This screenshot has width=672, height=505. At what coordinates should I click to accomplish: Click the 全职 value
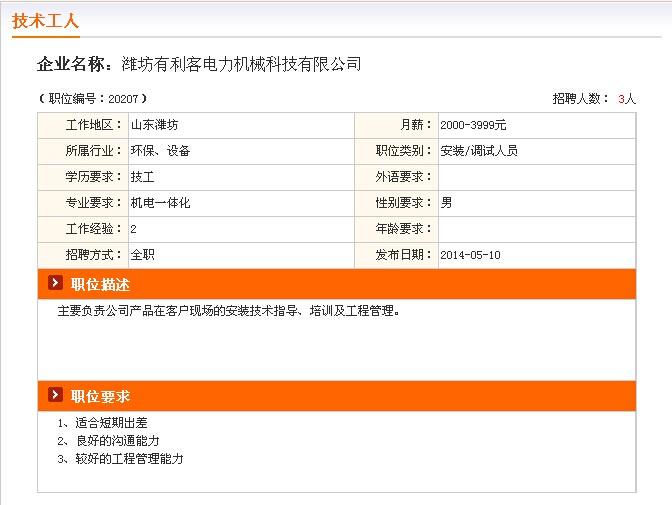(x=142, y=255)
